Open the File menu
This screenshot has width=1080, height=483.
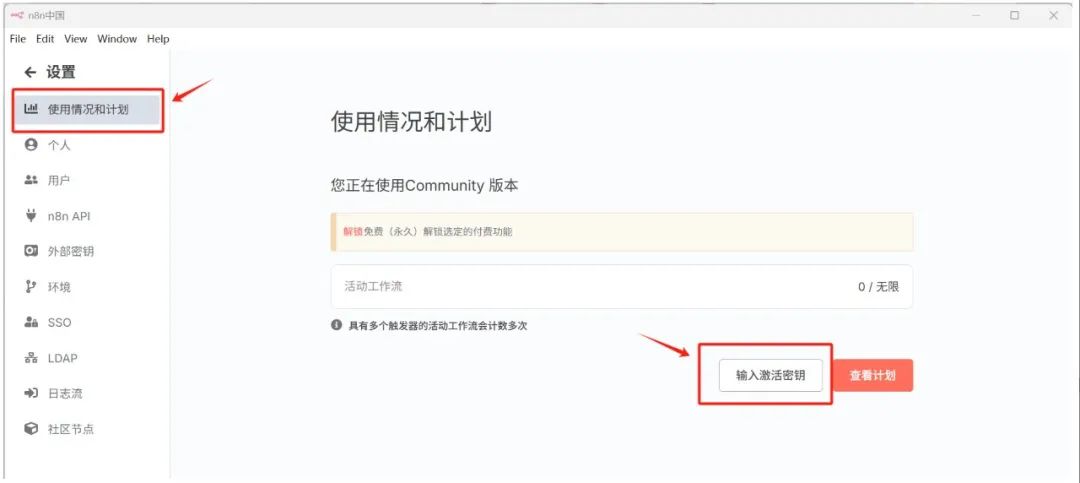click(18, 39)
